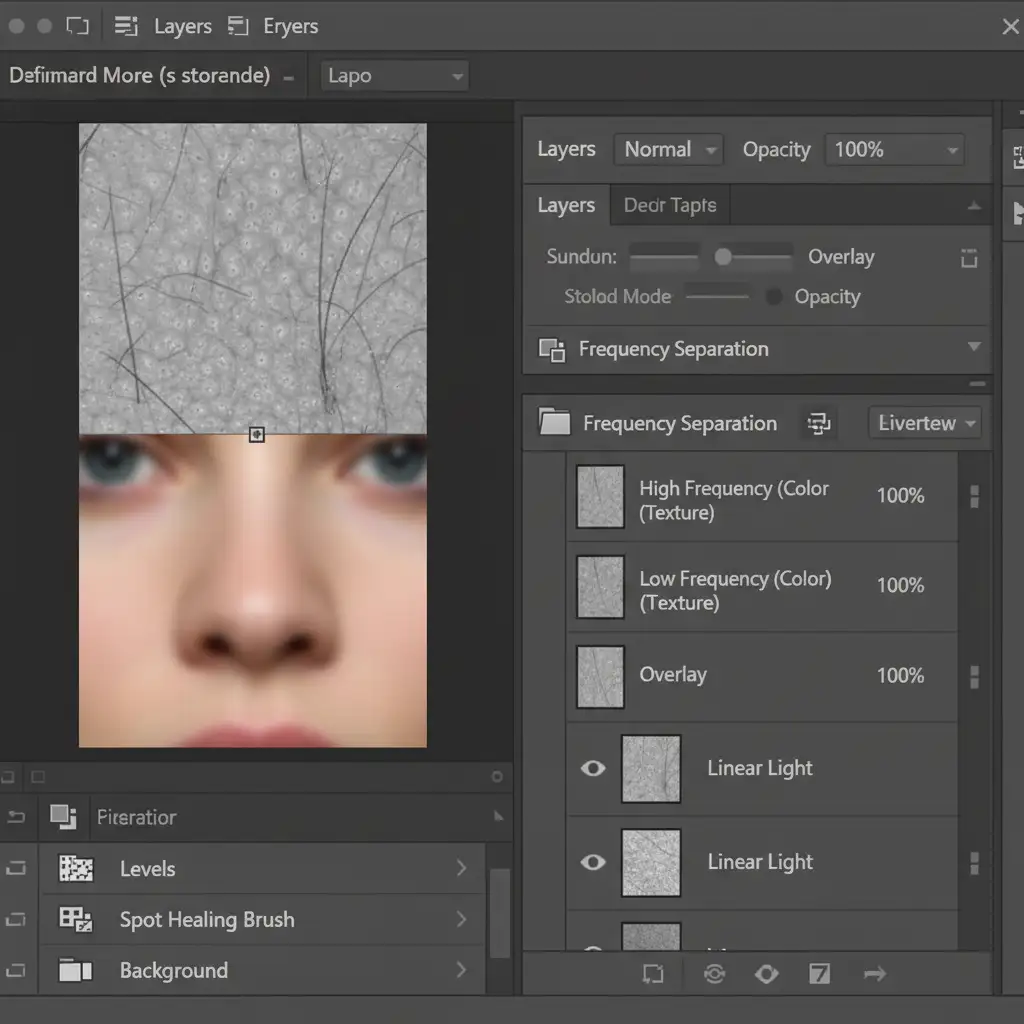Viewport: 1024px width, 1024px height.
Task: Toggle visibility of second Linear Light layer
Action: (x=593, y=862)
